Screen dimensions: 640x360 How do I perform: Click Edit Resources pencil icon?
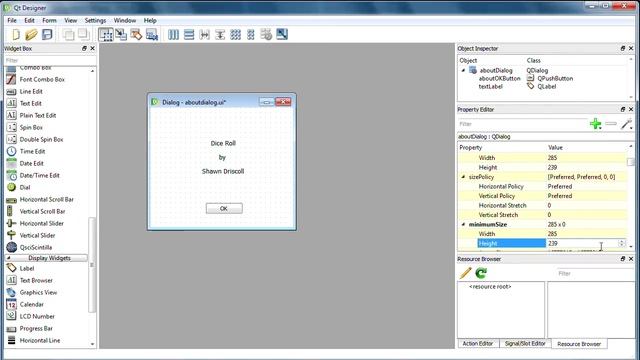pos(466,273)
